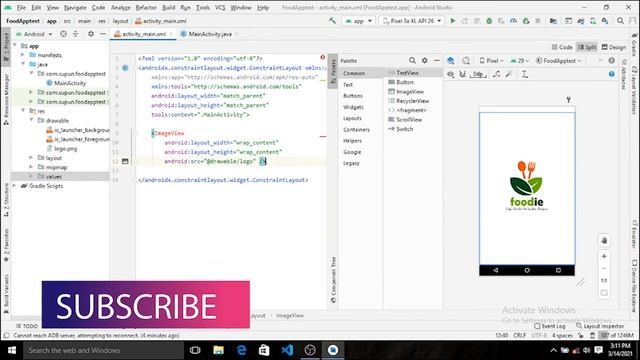This screenshot has width=640, height=360.
Task: Open the Refactor menu
Action: 146,7
